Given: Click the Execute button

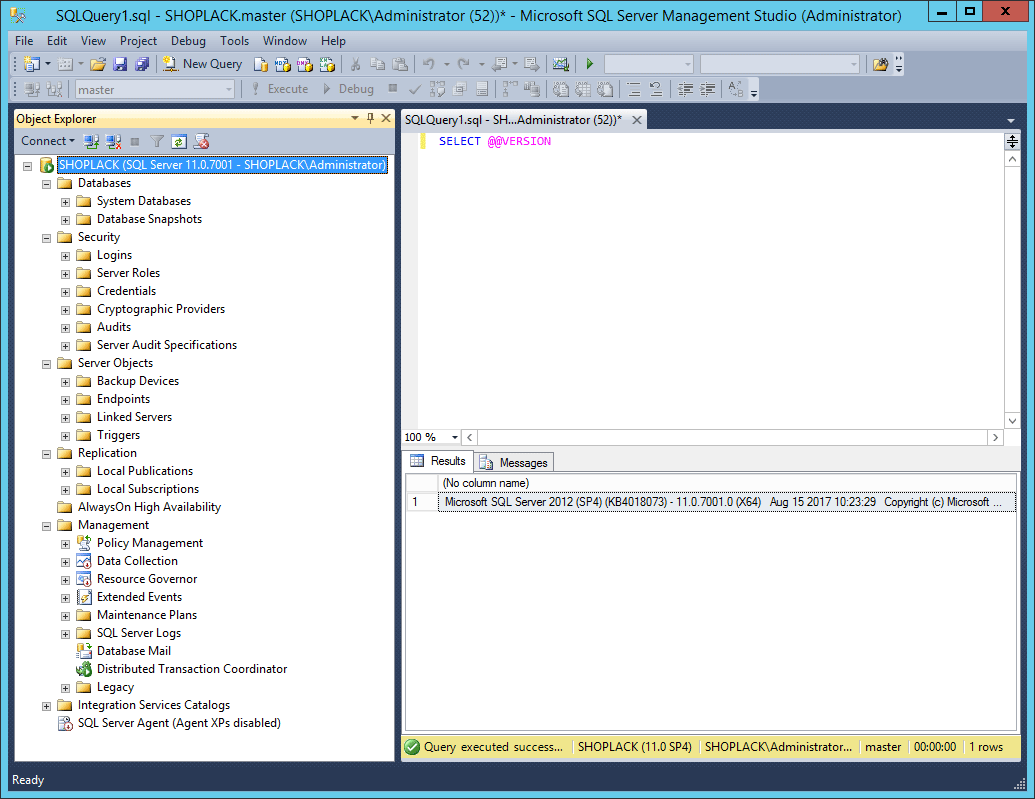Looking at the screenshot, I should point(280,89).
